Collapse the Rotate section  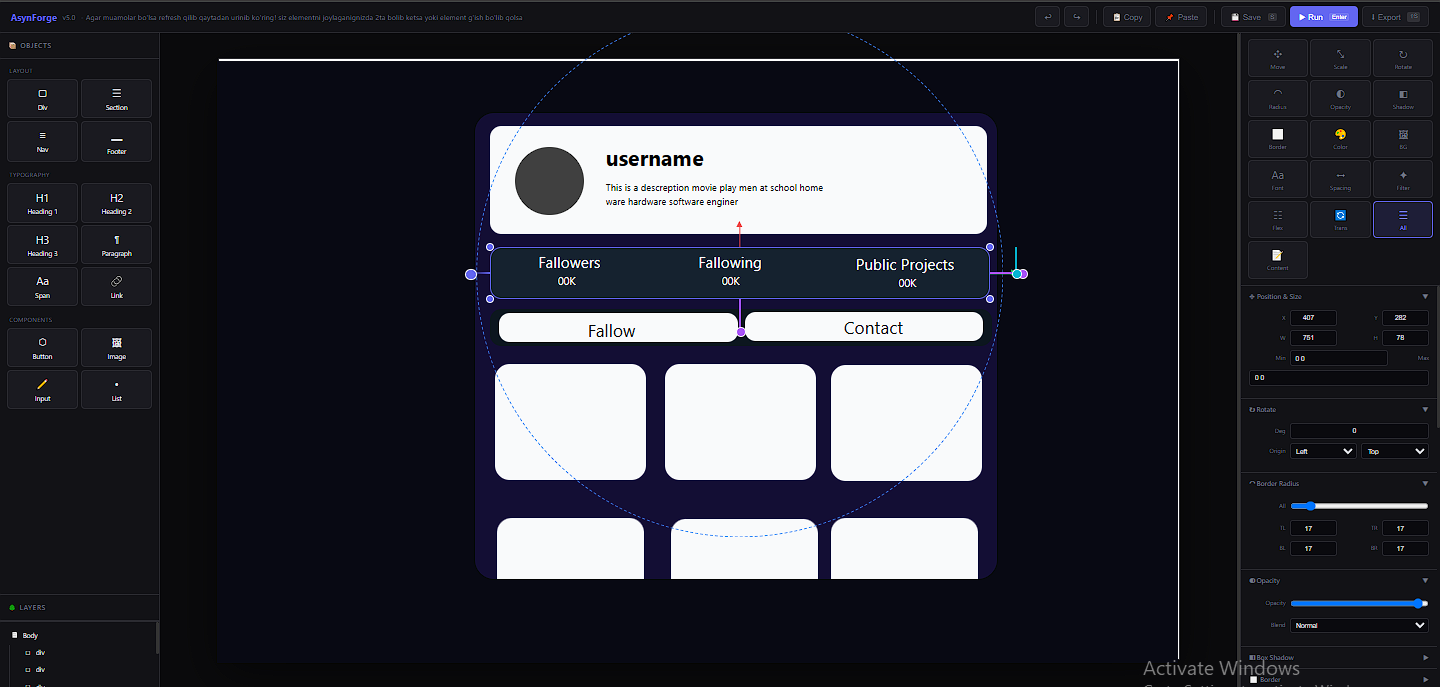[x=1425, y=409]
